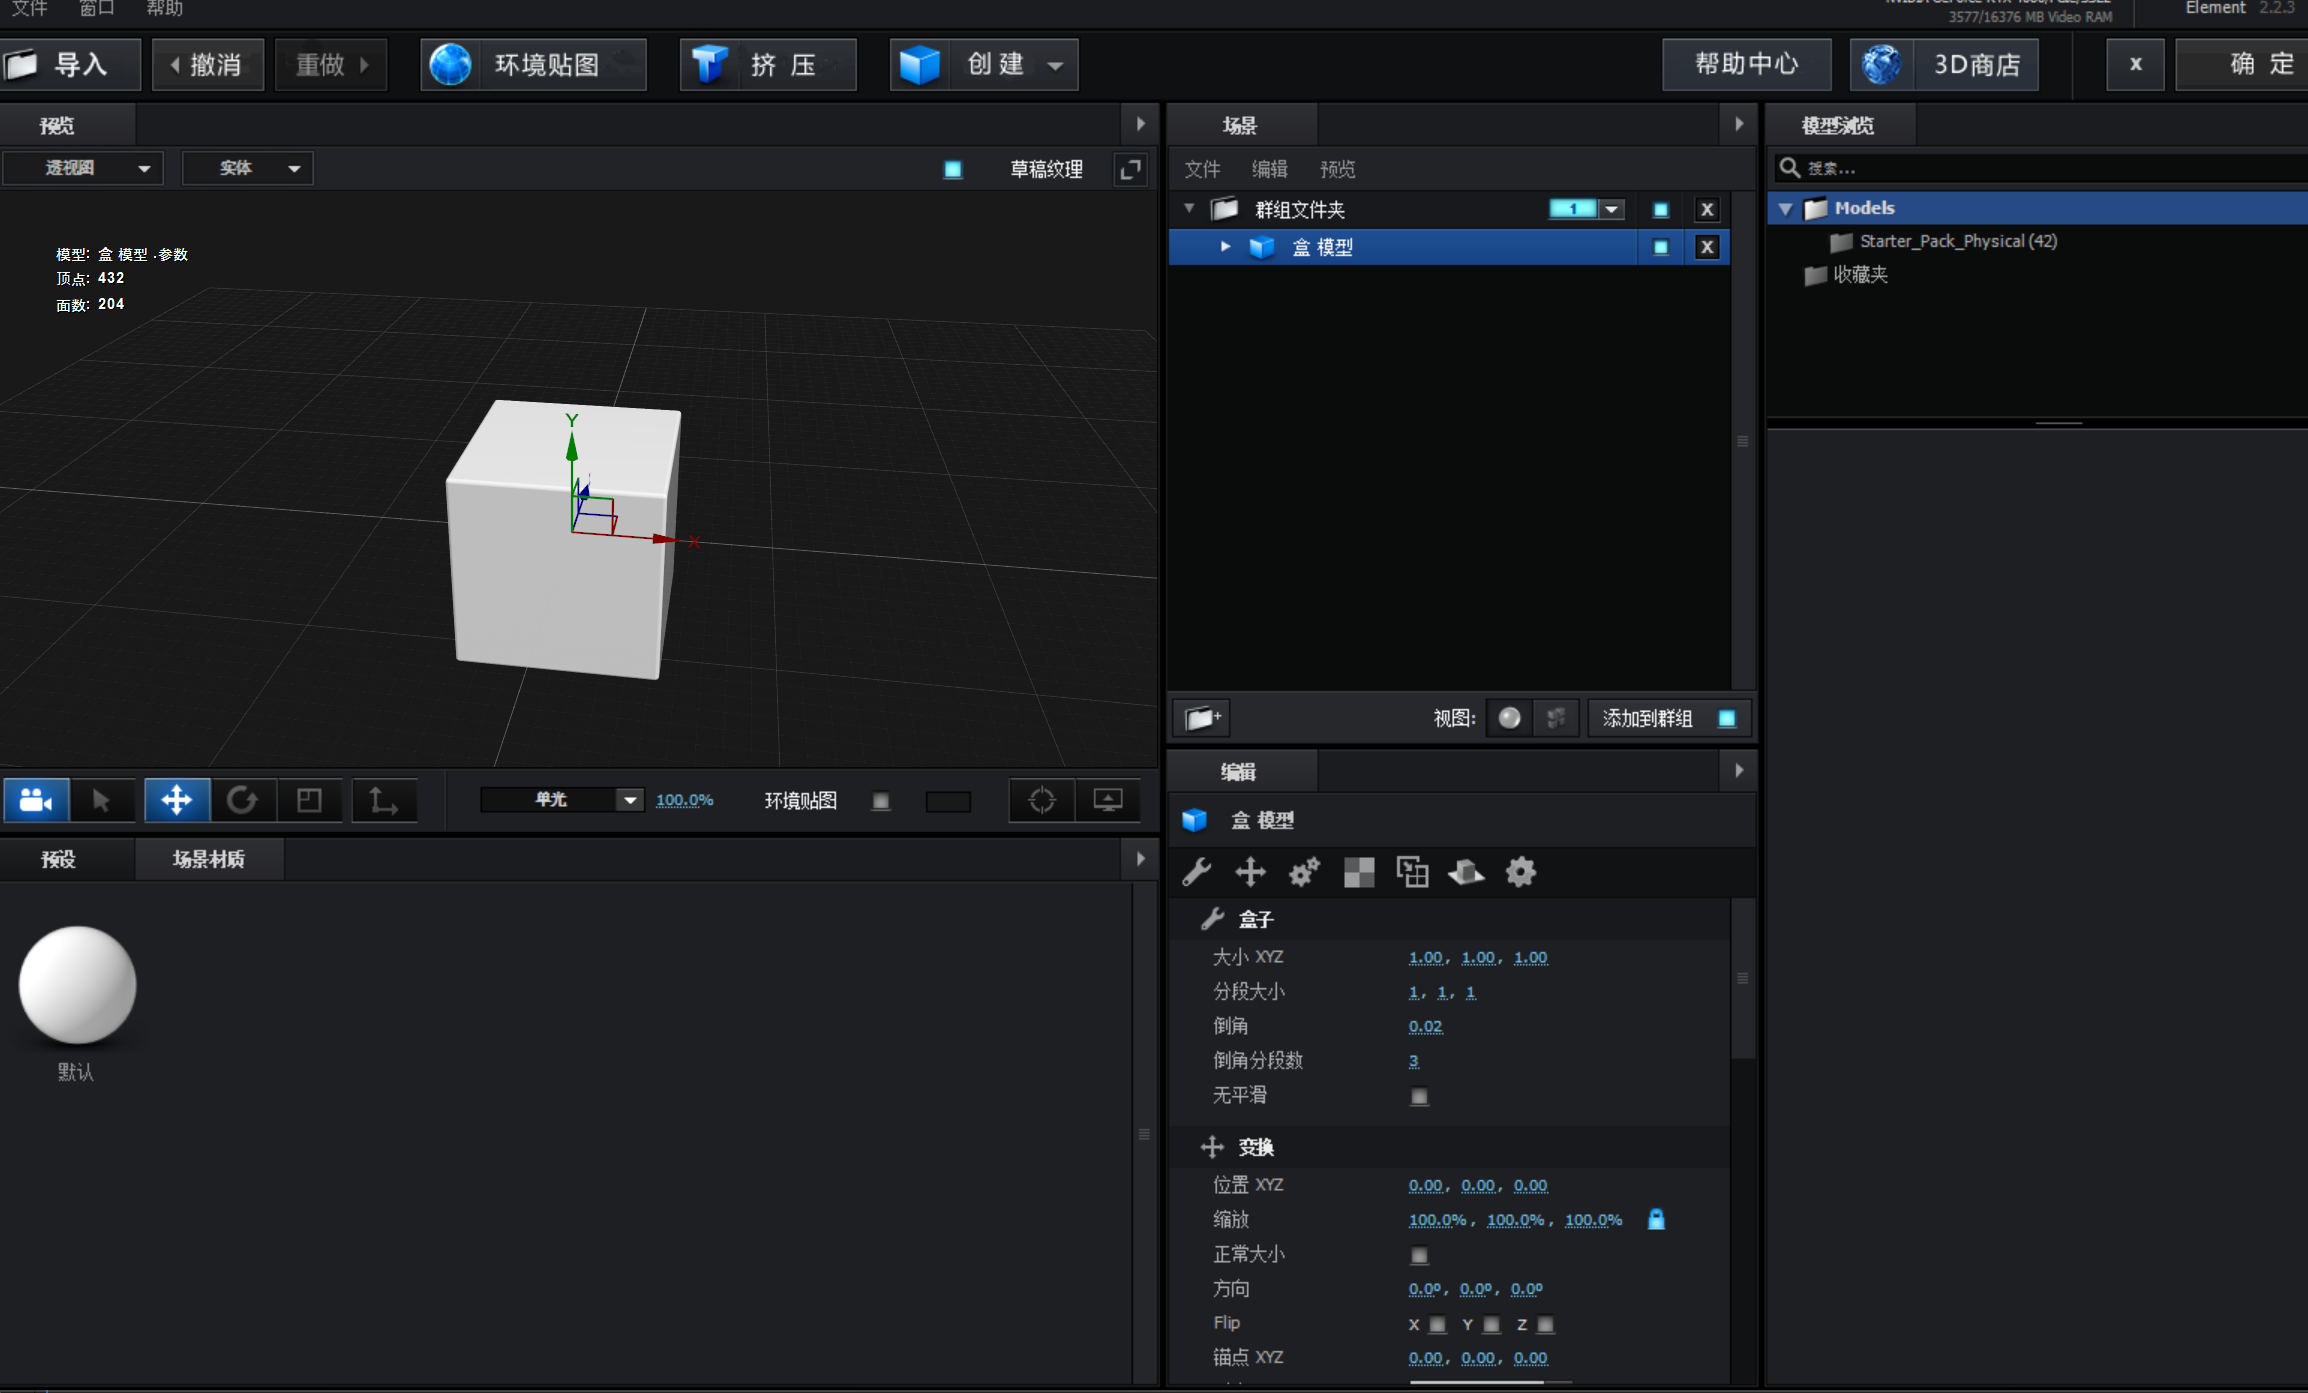
Task: Click the brightness 100.0% value
Action: [x=684, y=800]
